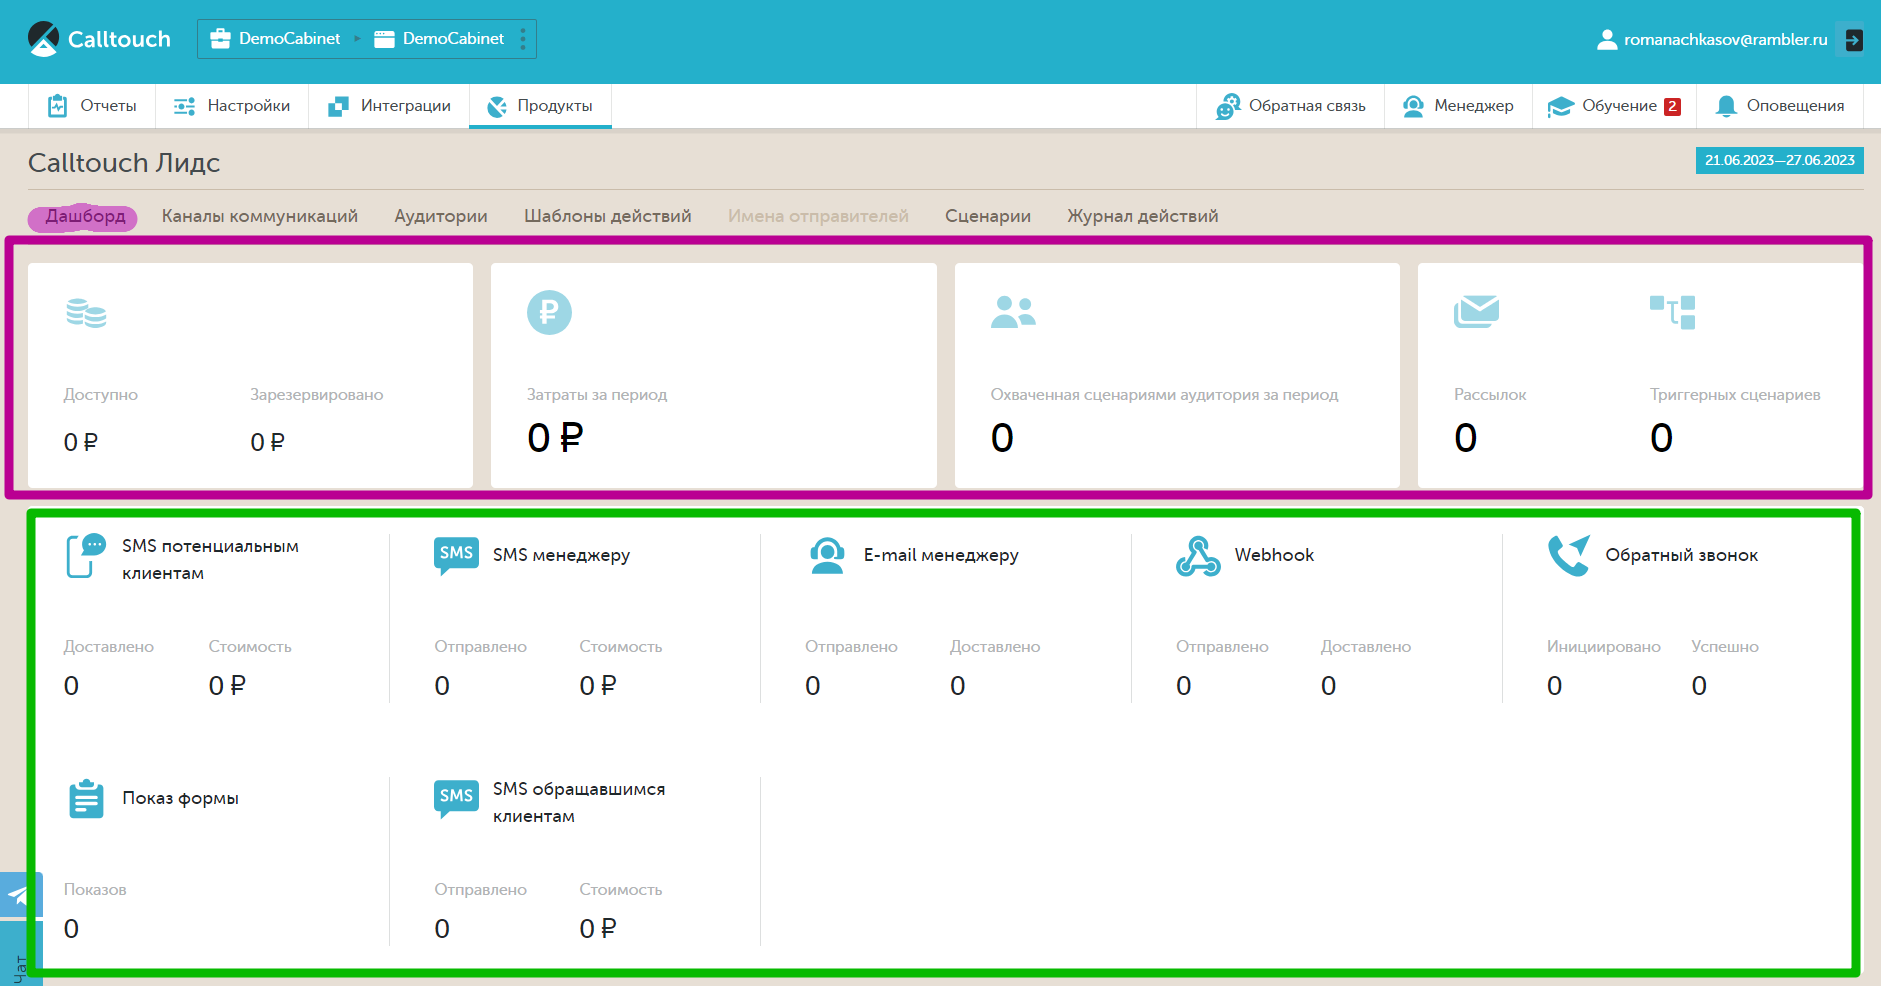1881x986 pixels.
Task: Switch to the Сценарии tab
Action: (988, 216)
